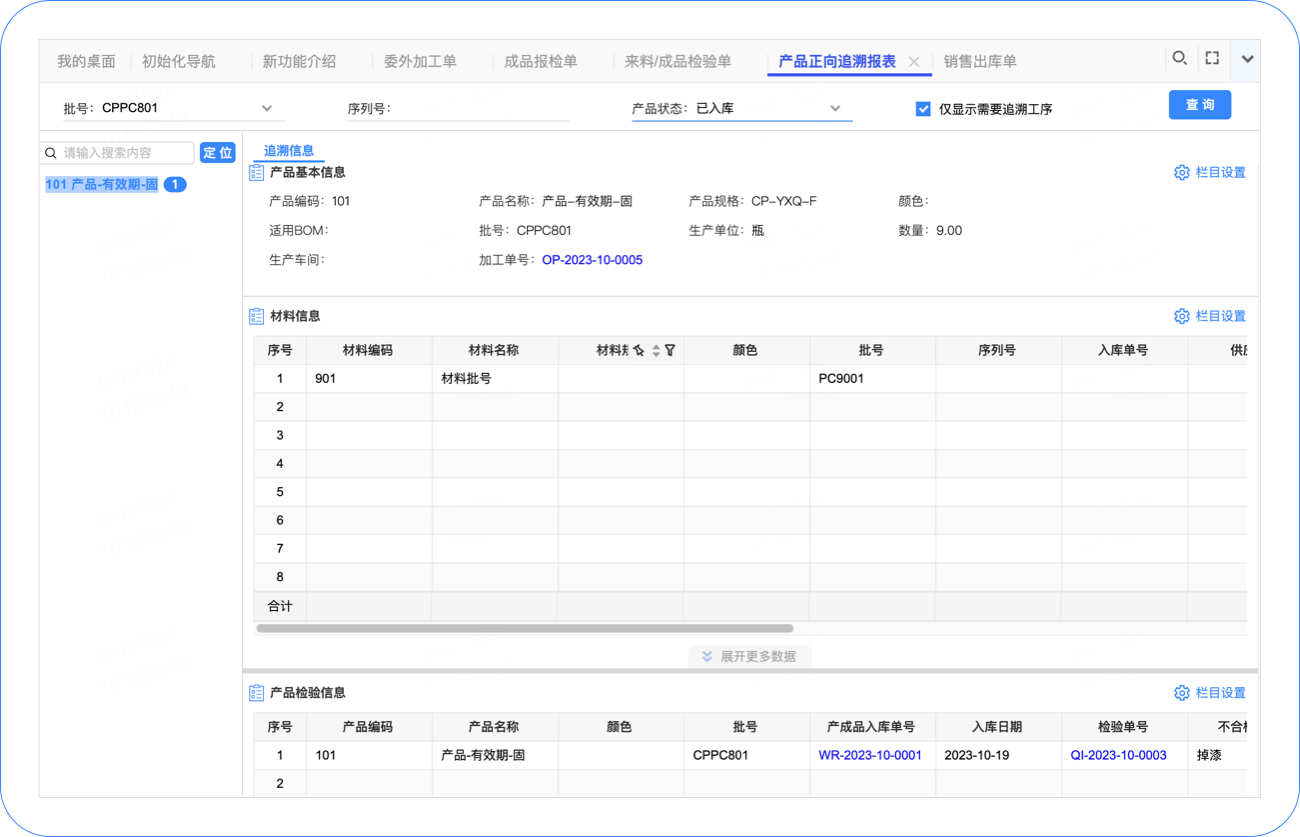Image resolution: width=1300 pixels, height=837 pixels.
Task: Open the 批号 dropdown
Action: coord(266,109)
